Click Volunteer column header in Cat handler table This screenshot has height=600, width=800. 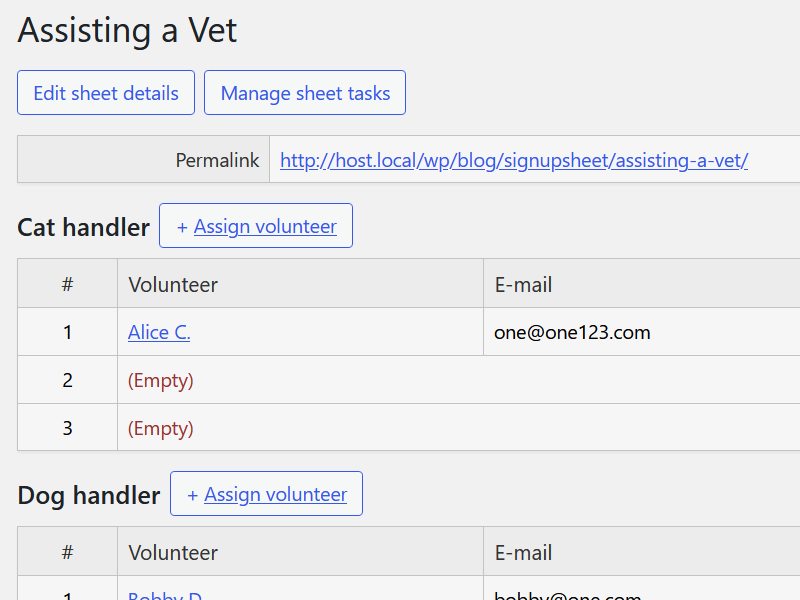[173, 284]
